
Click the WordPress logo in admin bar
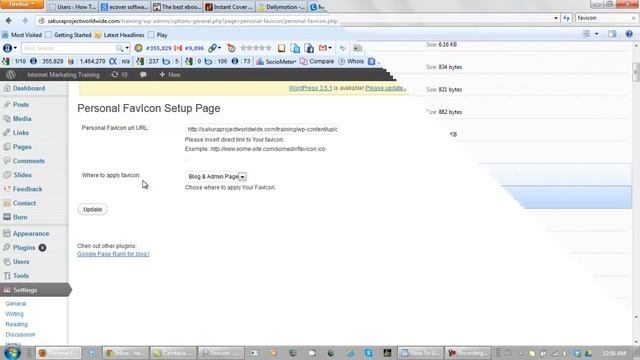click(x=11, y=75)
